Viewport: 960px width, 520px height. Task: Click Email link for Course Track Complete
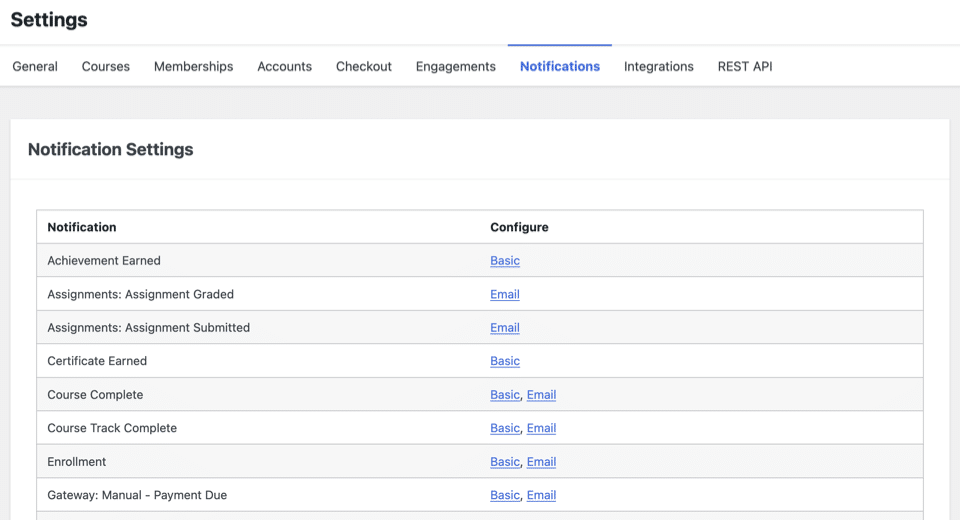click(541, 428)
